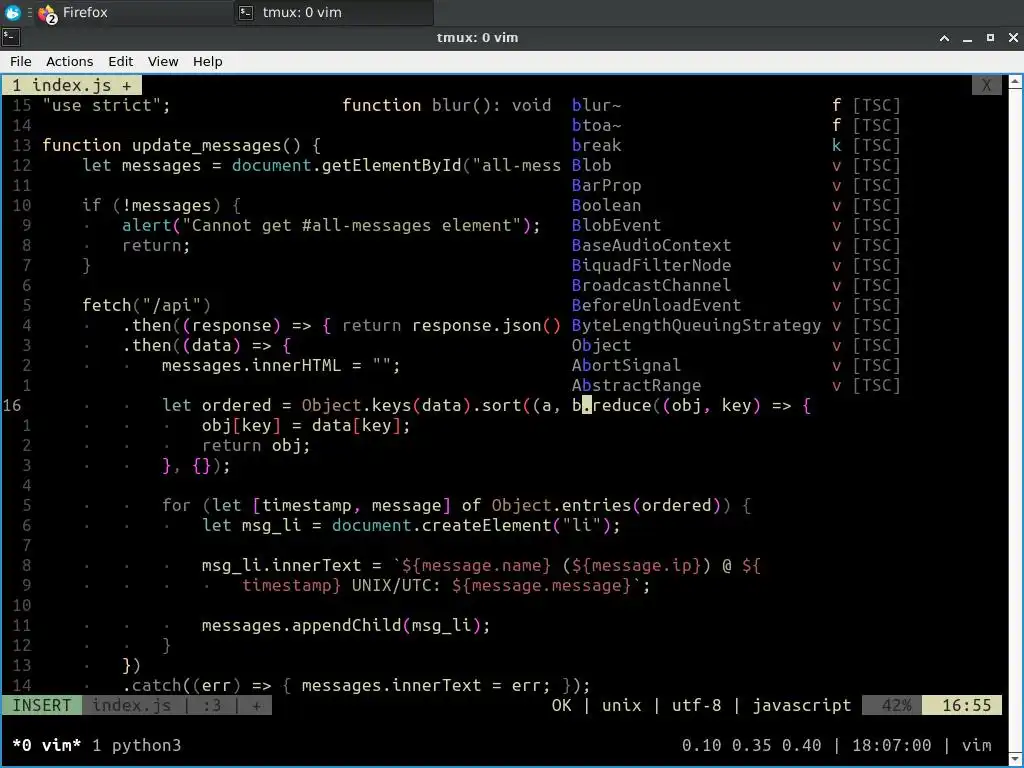Click the terminal icon in the title bar
Viewport: 1024px width, 768px height.
click(x=11, y=37)
